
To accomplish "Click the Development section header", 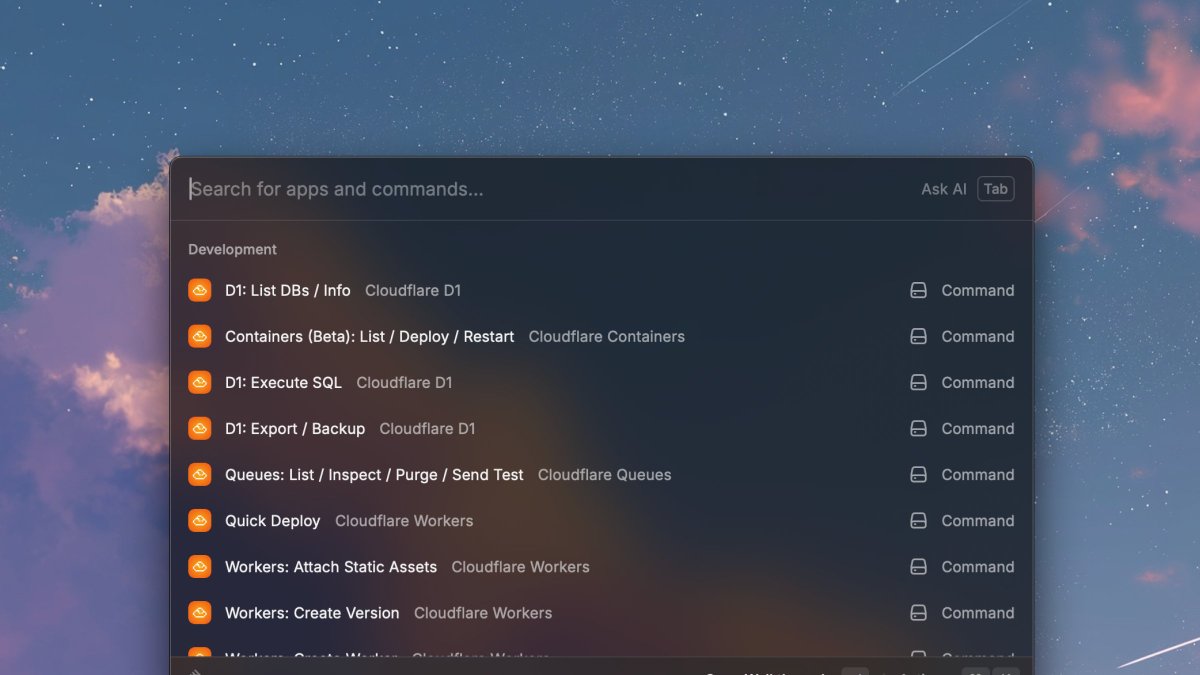I will (232, 250).
